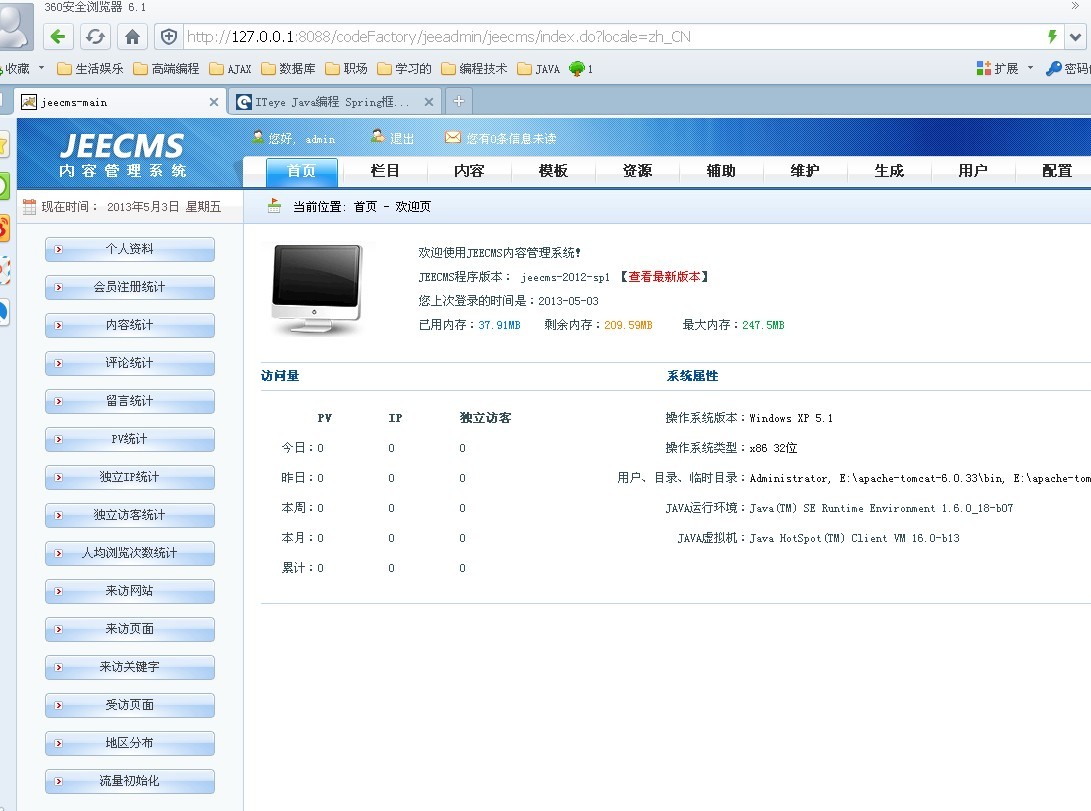The height and width of the screenshot is (811, 1091).
Task: Click the monitor image on welcome page
Action: tap(317, 289)
